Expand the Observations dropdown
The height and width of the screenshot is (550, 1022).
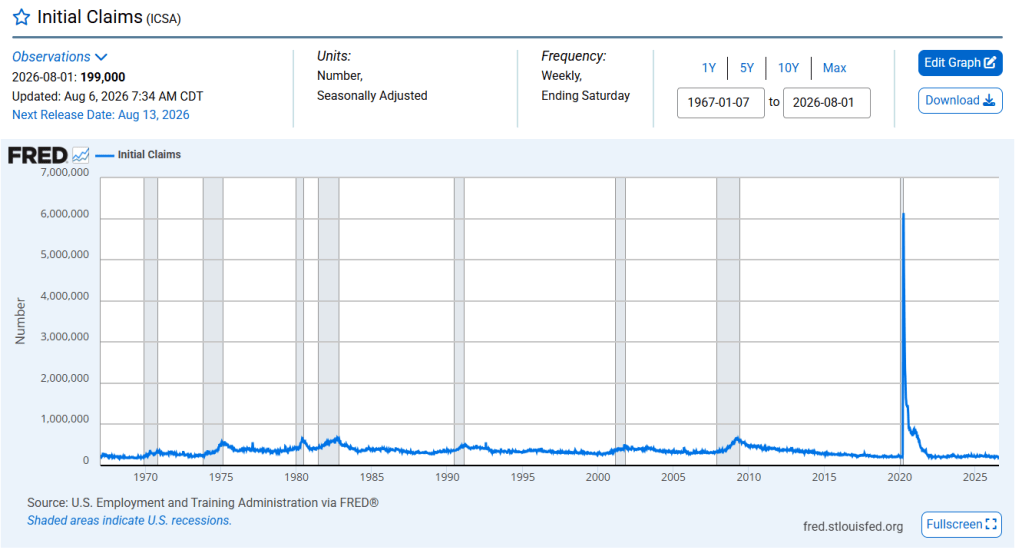pyautogui.click(x=59, y=57)
